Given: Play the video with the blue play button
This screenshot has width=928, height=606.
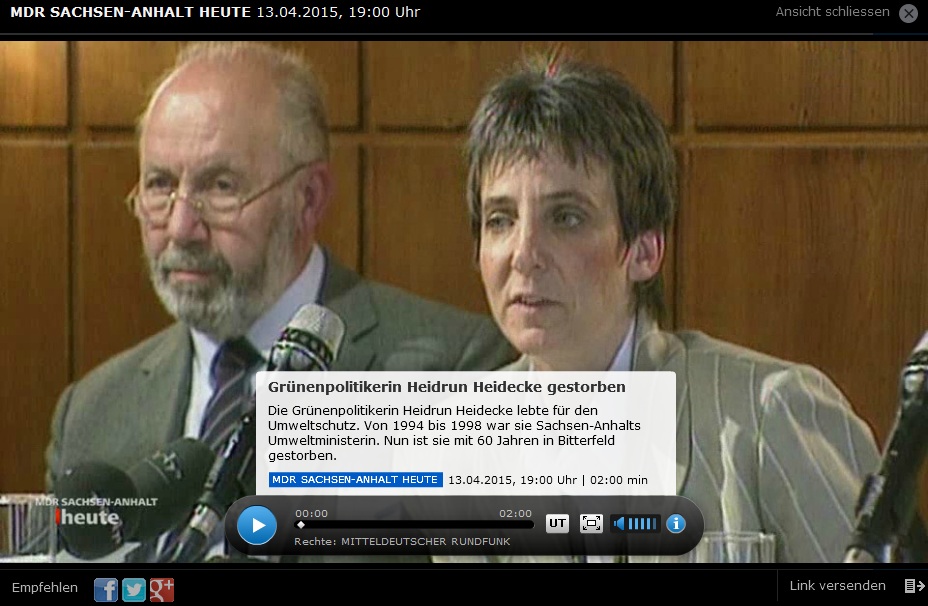Looking at the screenshot, I should coord(257,525).
